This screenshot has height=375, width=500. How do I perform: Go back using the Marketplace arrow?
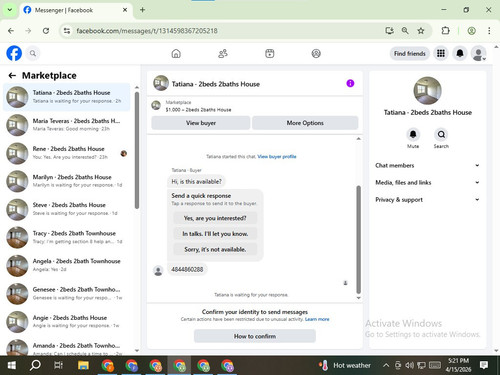click(12, 76)
